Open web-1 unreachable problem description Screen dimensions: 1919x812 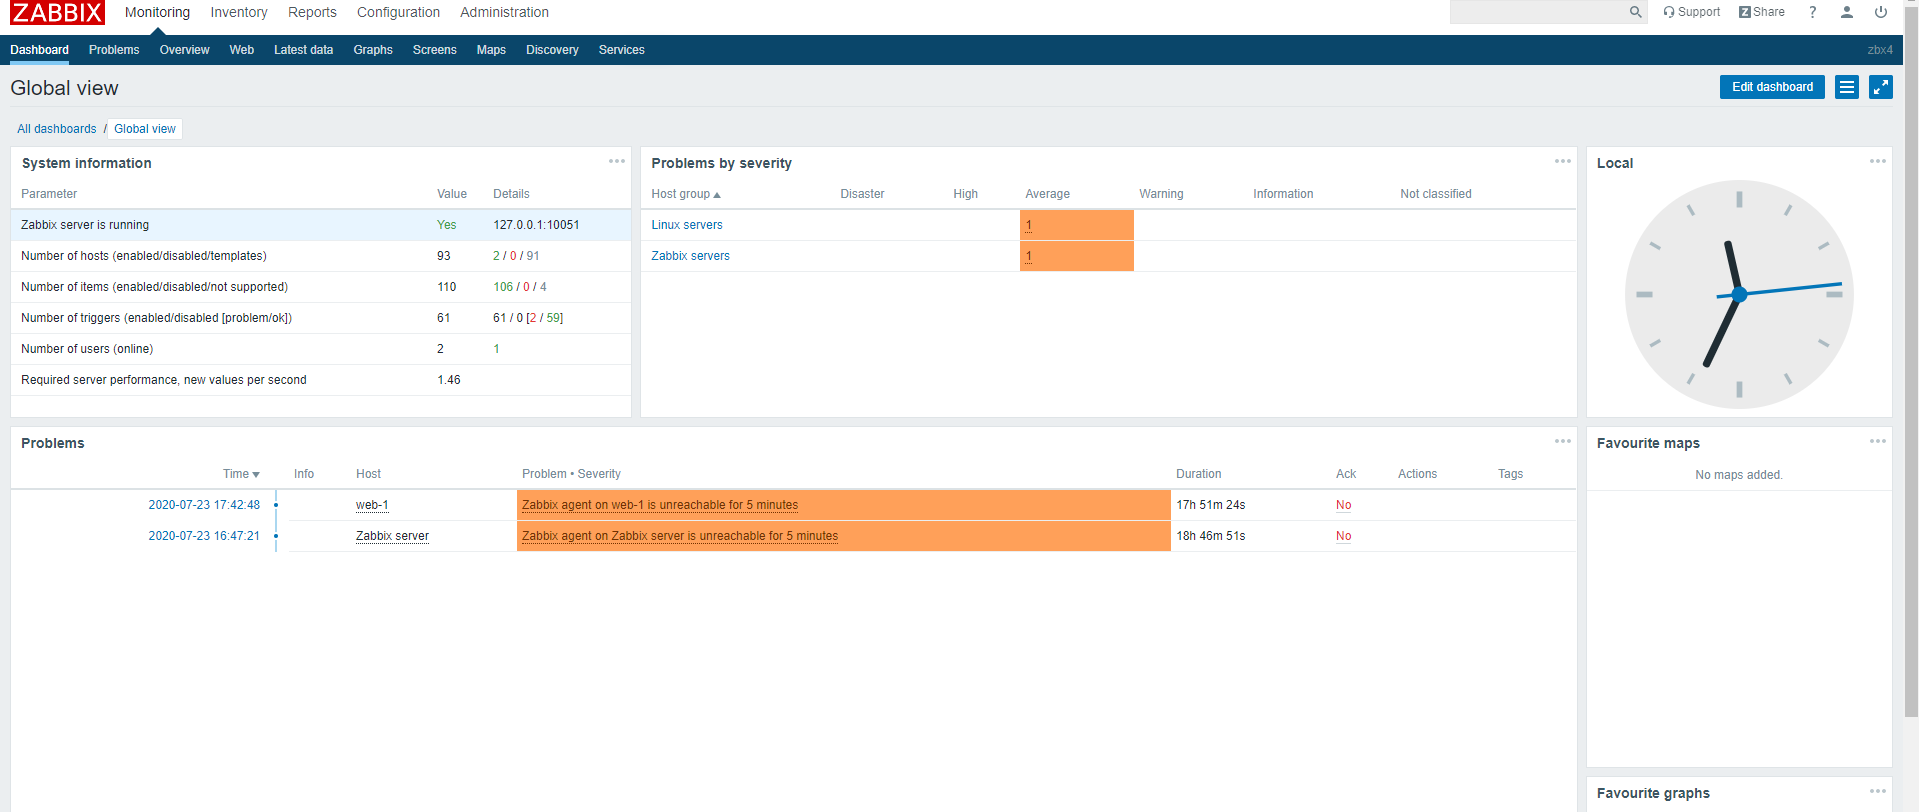(x=660, y=505)
